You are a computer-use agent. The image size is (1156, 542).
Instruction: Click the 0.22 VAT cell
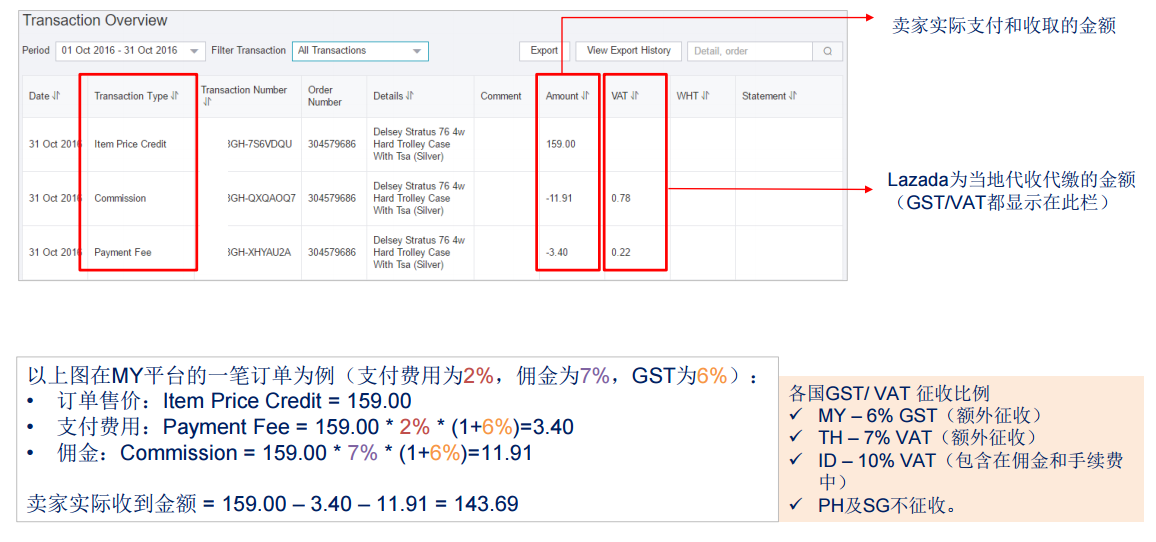coord(620,252)
